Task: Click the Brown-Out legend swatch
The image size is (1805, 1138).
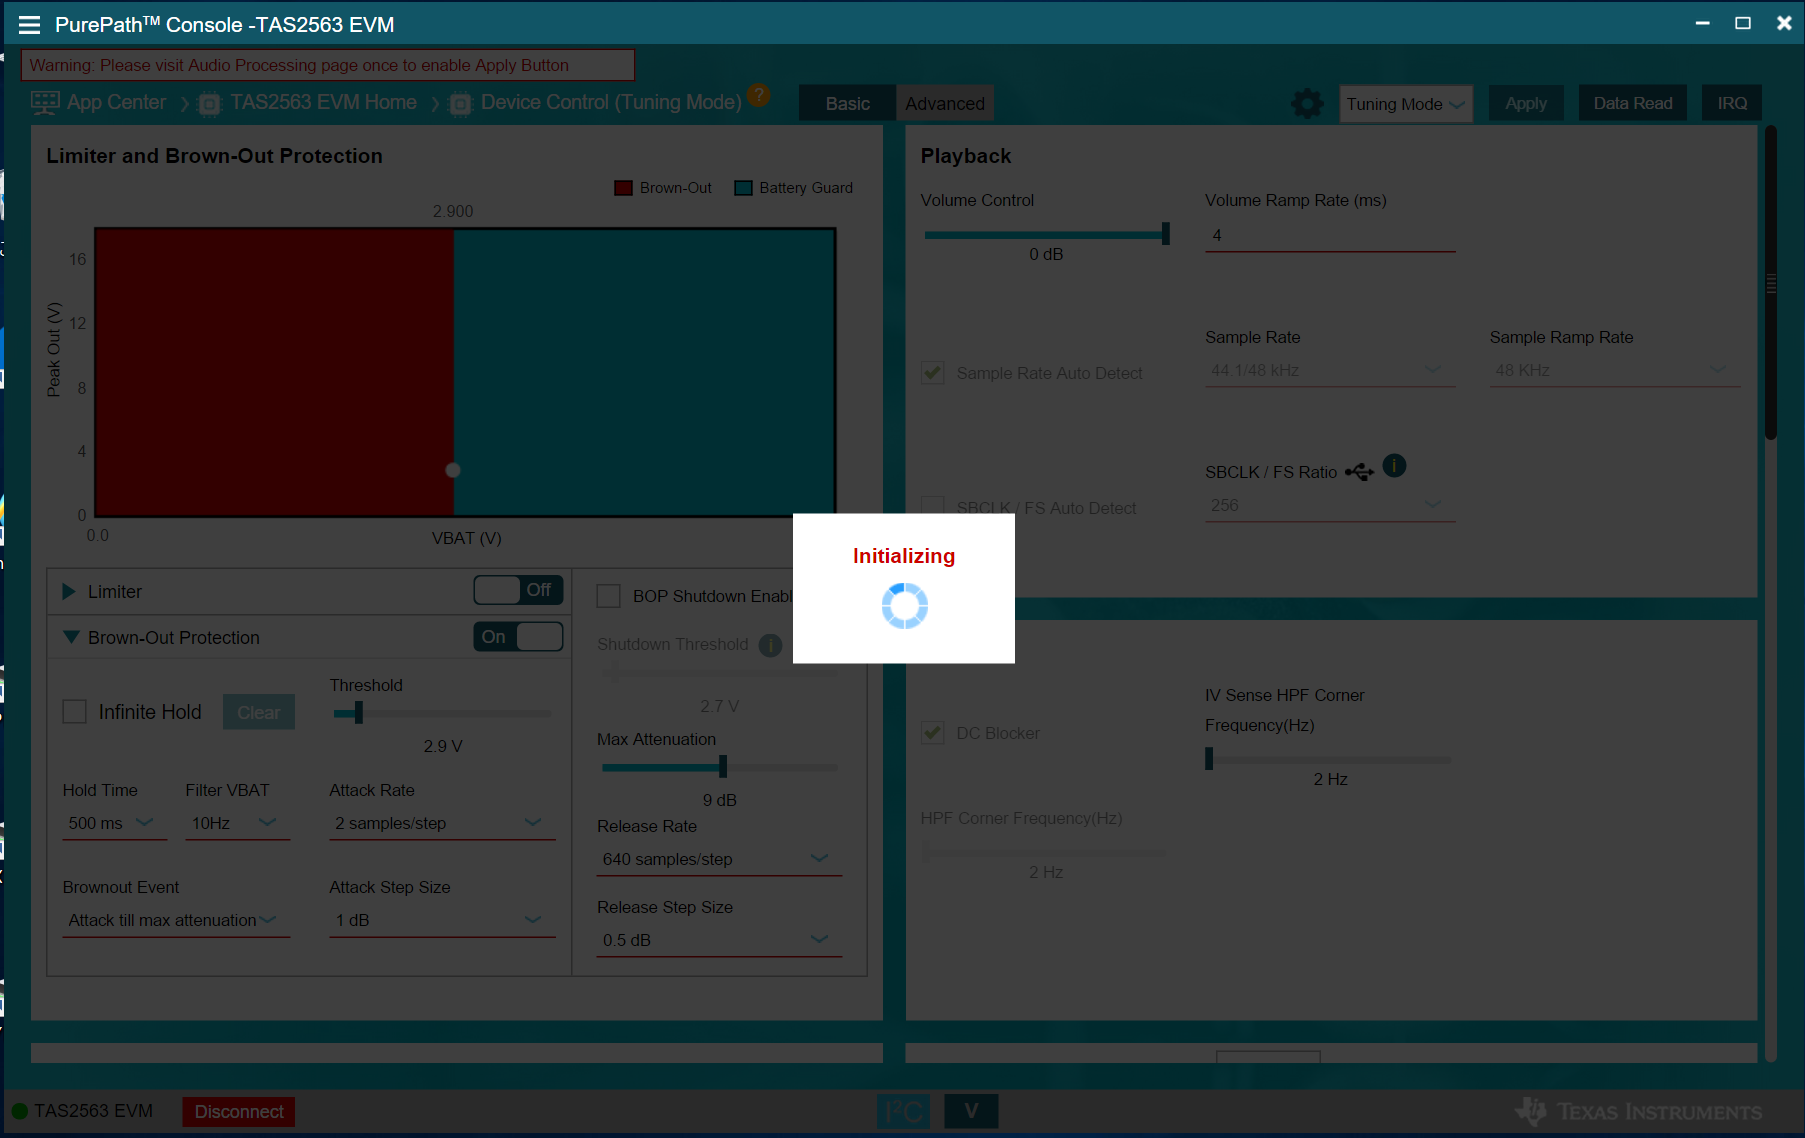Action: [x=624, y=188]
